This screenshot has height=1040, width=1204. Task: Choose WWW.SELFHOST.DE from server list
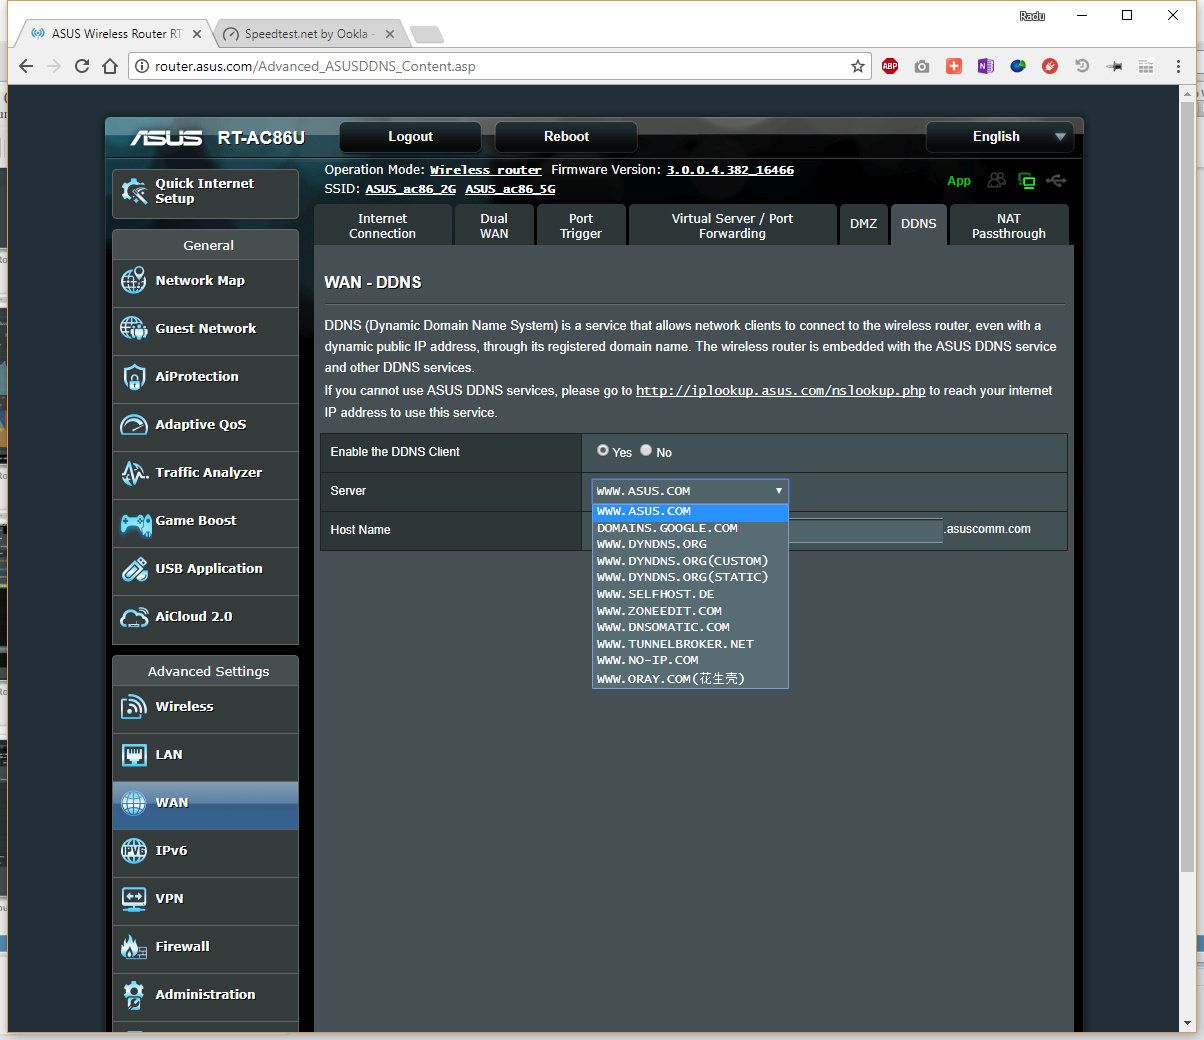pyautogui.click(x=690, y=594)
